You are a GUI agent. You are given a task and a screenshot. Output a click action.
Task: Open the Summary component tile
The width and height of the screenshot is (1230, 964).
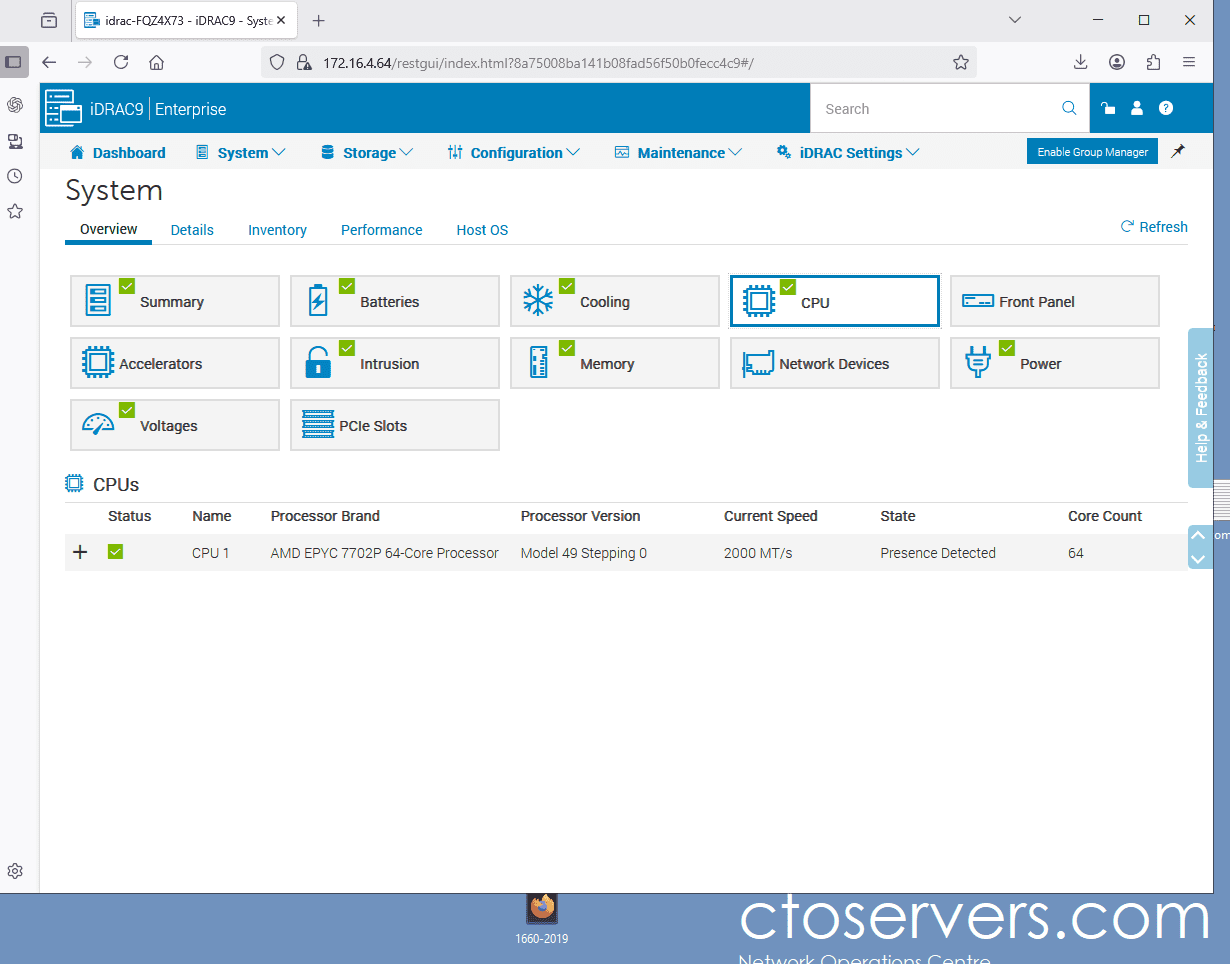pos(174,301)
